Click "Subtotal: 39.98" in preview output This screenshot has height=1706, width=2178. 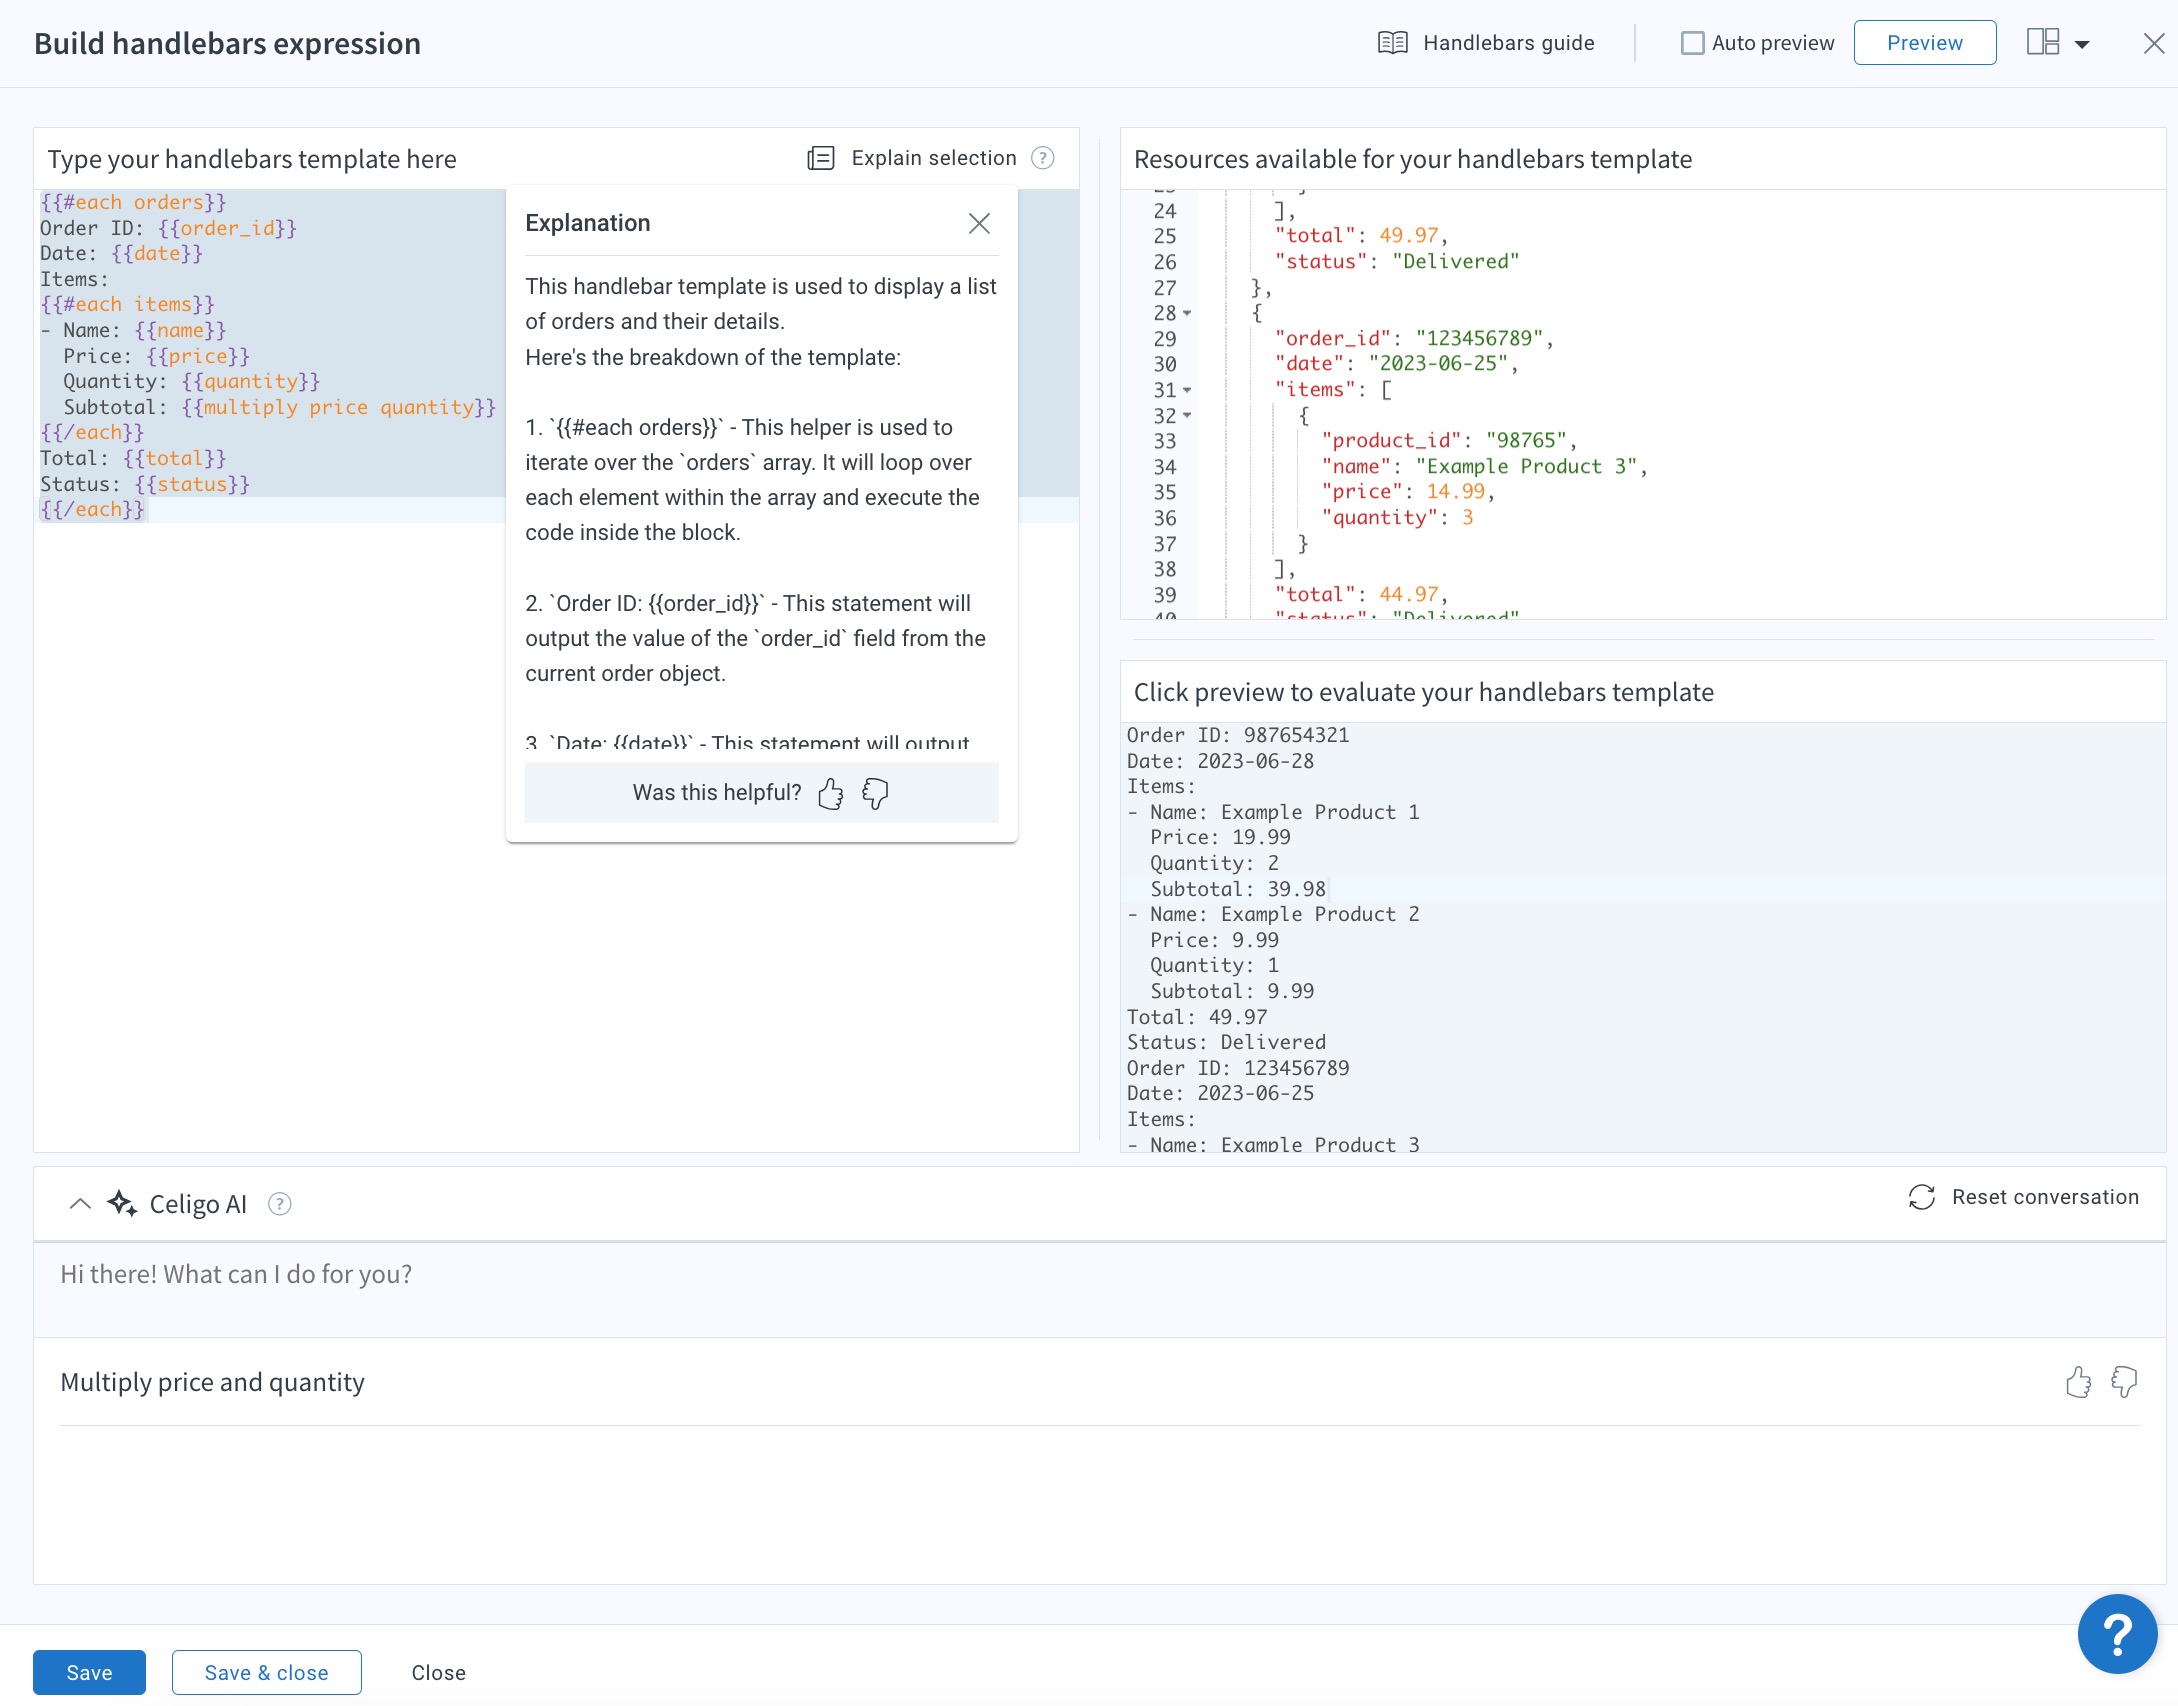(1238, 889)
